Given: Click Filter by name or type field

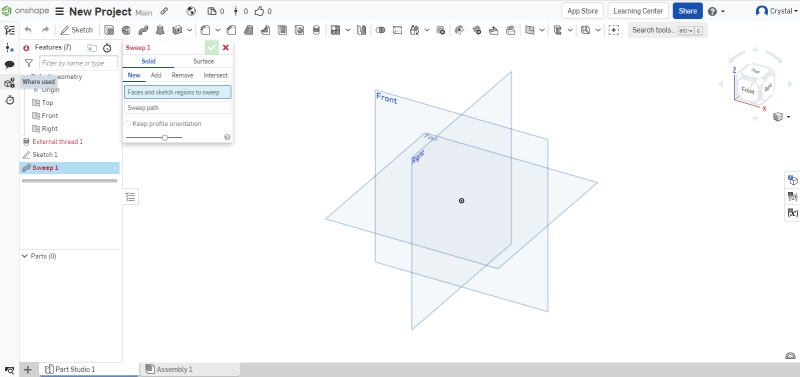Looking at the screenshot, I should point(79,63).
